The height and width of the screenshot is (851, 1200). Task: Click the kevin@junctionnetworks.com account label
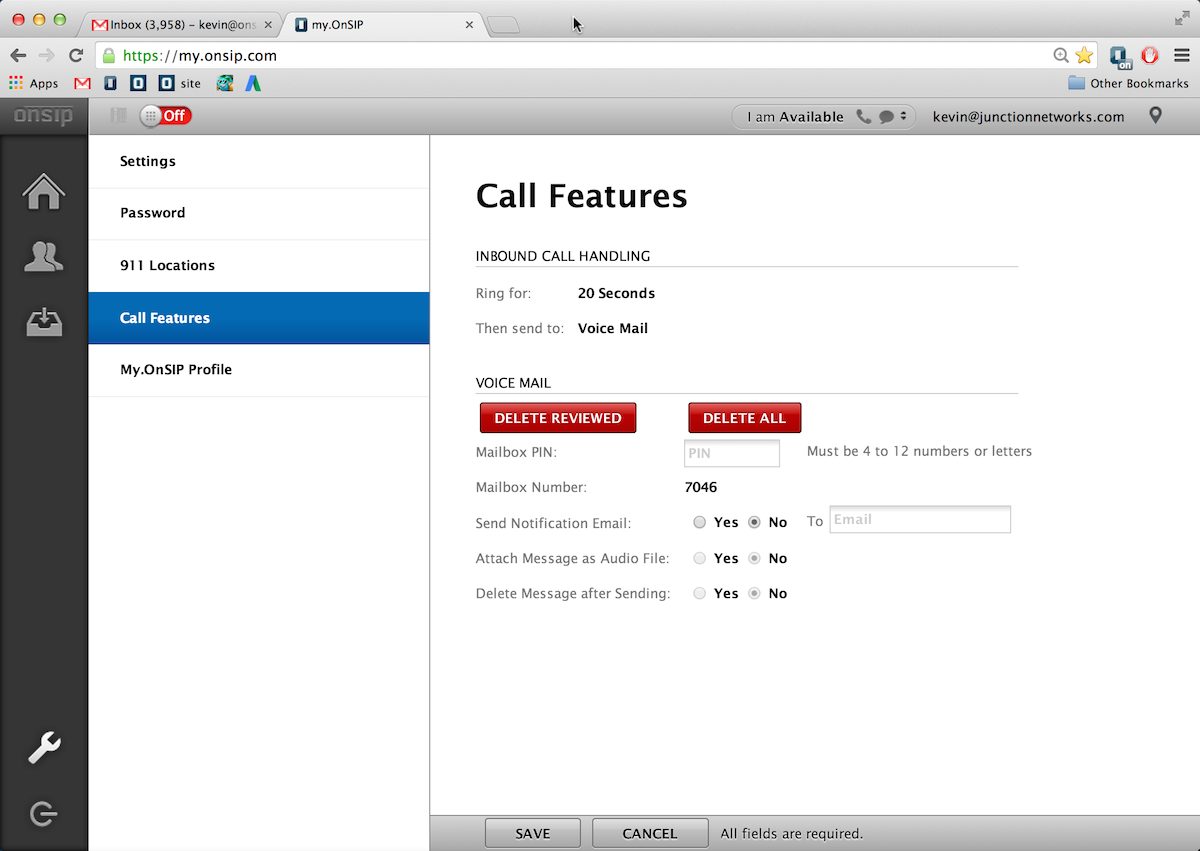1028,117
